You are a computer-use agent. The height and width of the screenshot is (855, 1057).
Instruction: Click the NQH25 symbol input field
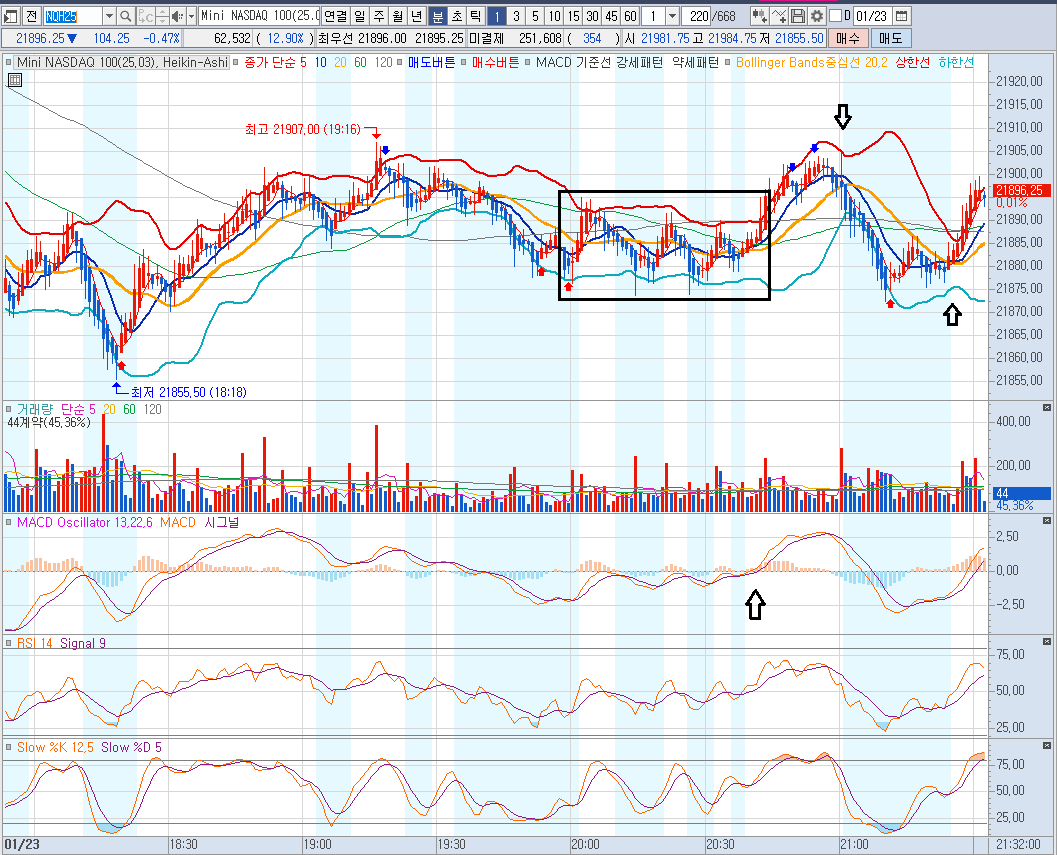pyautogui.click(x=73, y=16)
